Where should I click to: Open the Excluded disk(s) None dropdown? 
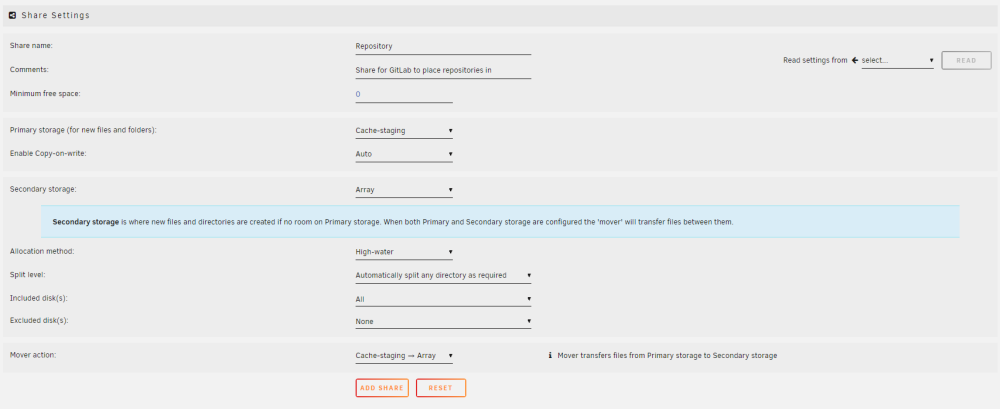(443, 322)
